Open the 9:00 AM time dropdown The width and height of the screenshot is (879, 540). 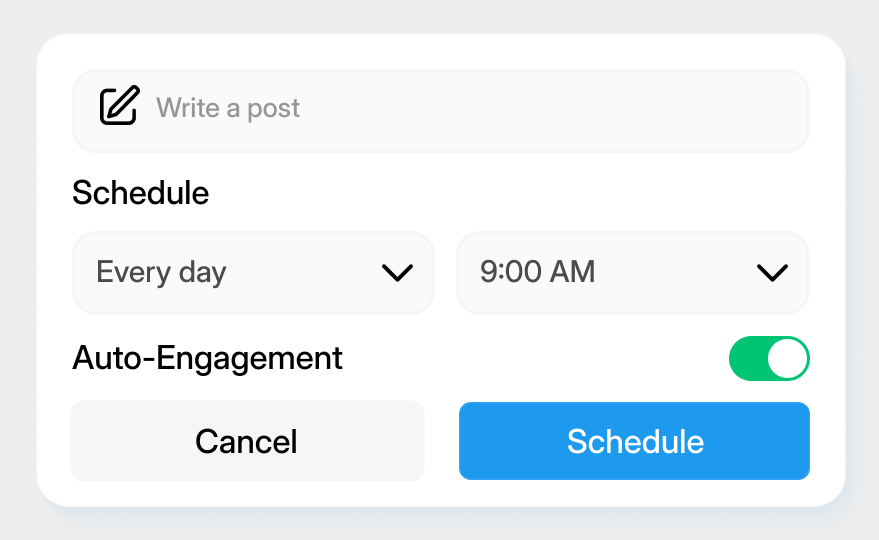click(633, 273)
